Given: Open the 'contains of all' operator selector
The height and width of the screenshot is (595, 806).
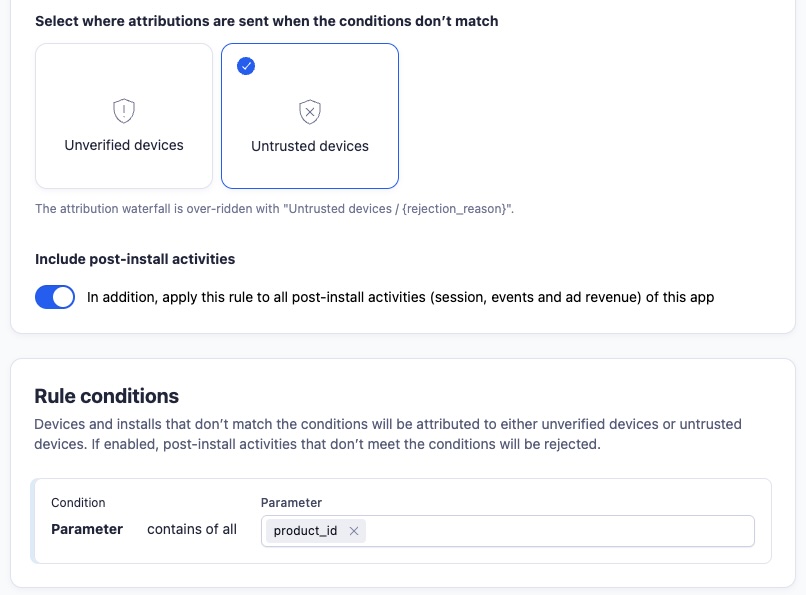Looking at the screenshot, I should [192, 529].
